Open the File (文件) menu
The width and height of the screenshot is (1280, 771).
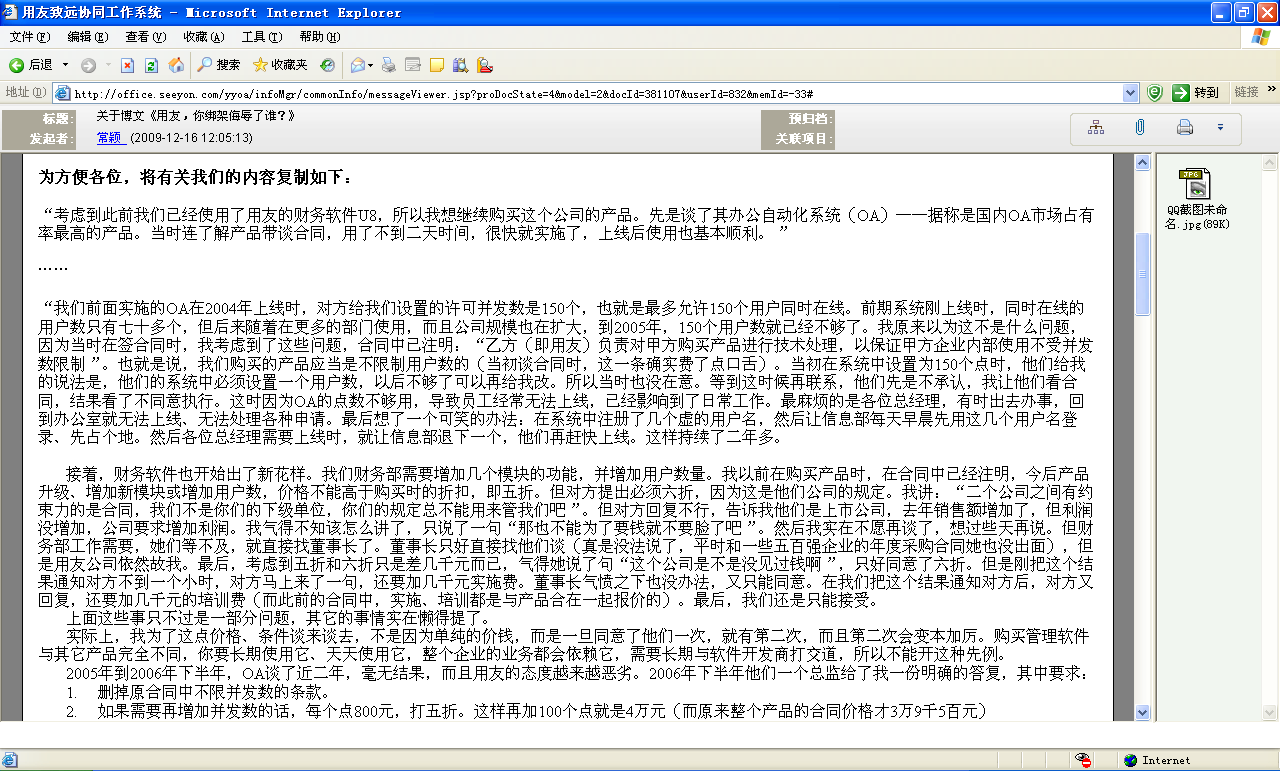(29, 37)
